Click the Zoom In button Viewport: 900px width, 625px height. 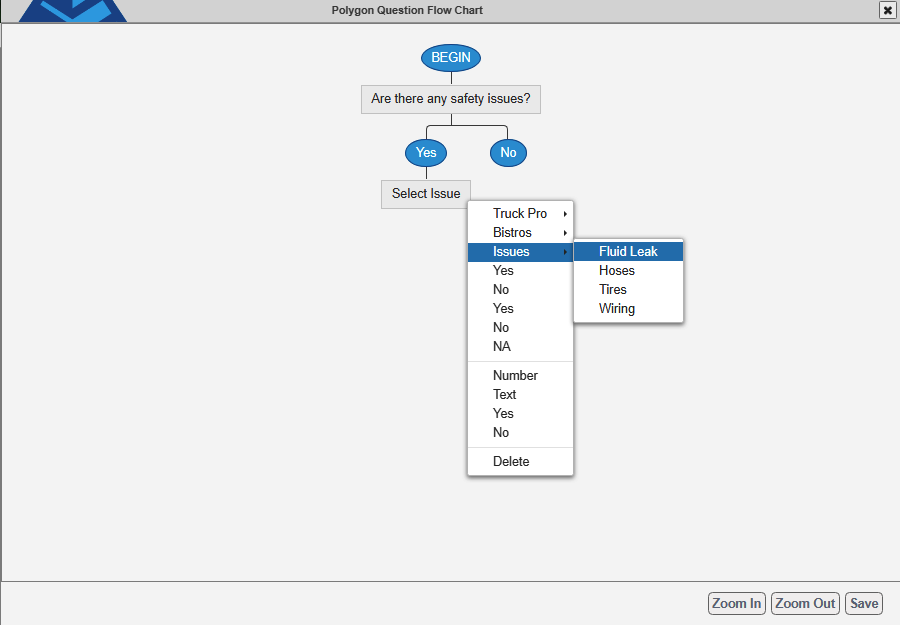click(x=736, y=604)
